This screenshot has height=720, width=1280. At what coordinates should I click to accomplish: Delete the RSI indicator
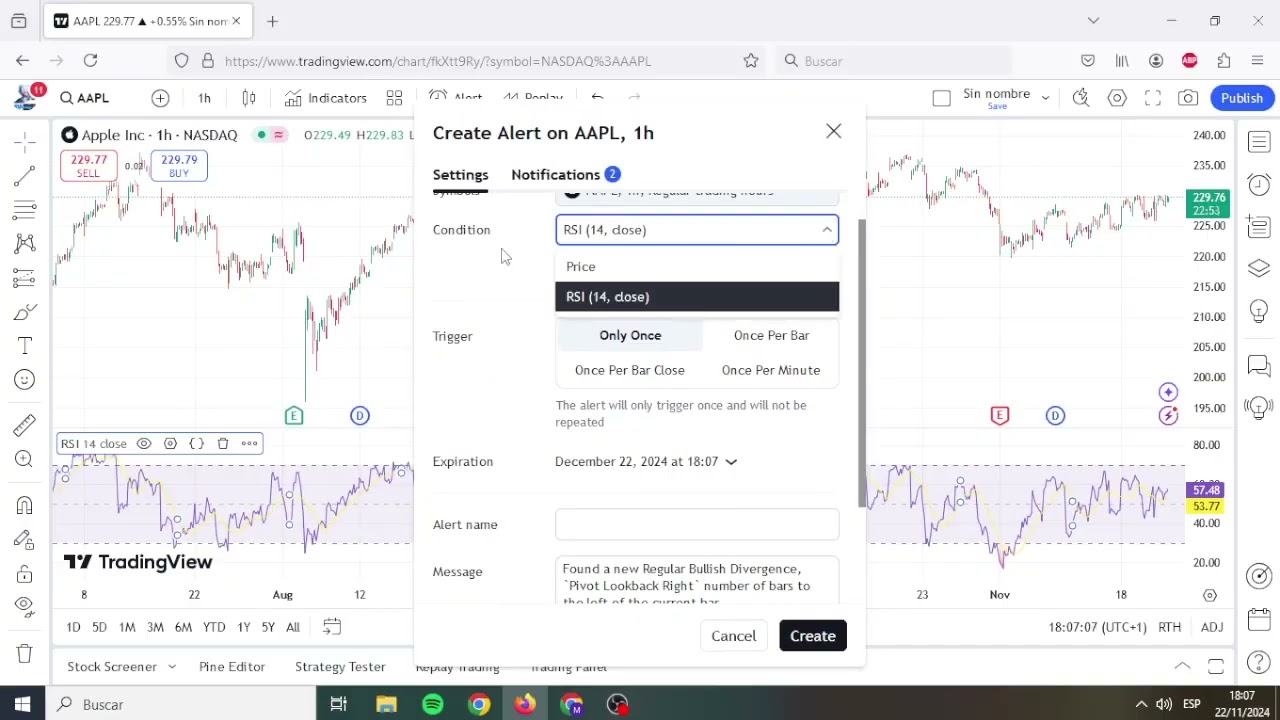[x=223, y=443]
